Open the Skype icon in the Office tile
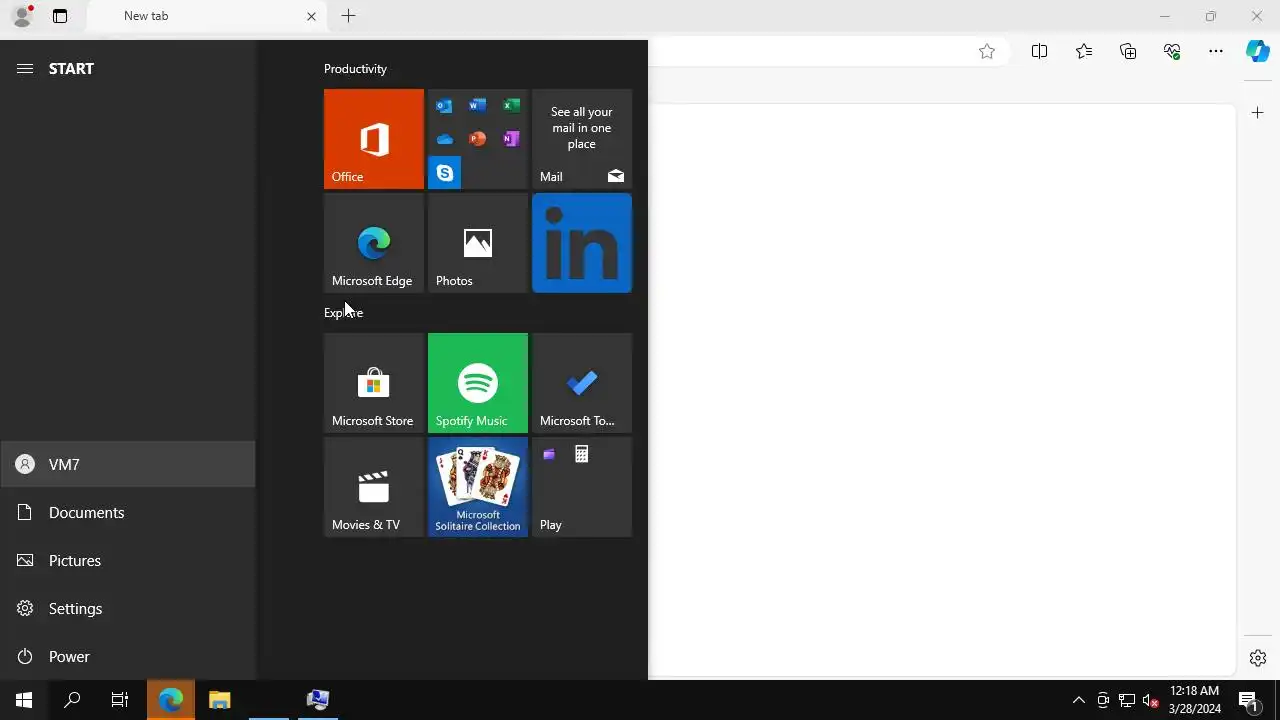Screen dimensions: 1280x720 tap(444, 173)
